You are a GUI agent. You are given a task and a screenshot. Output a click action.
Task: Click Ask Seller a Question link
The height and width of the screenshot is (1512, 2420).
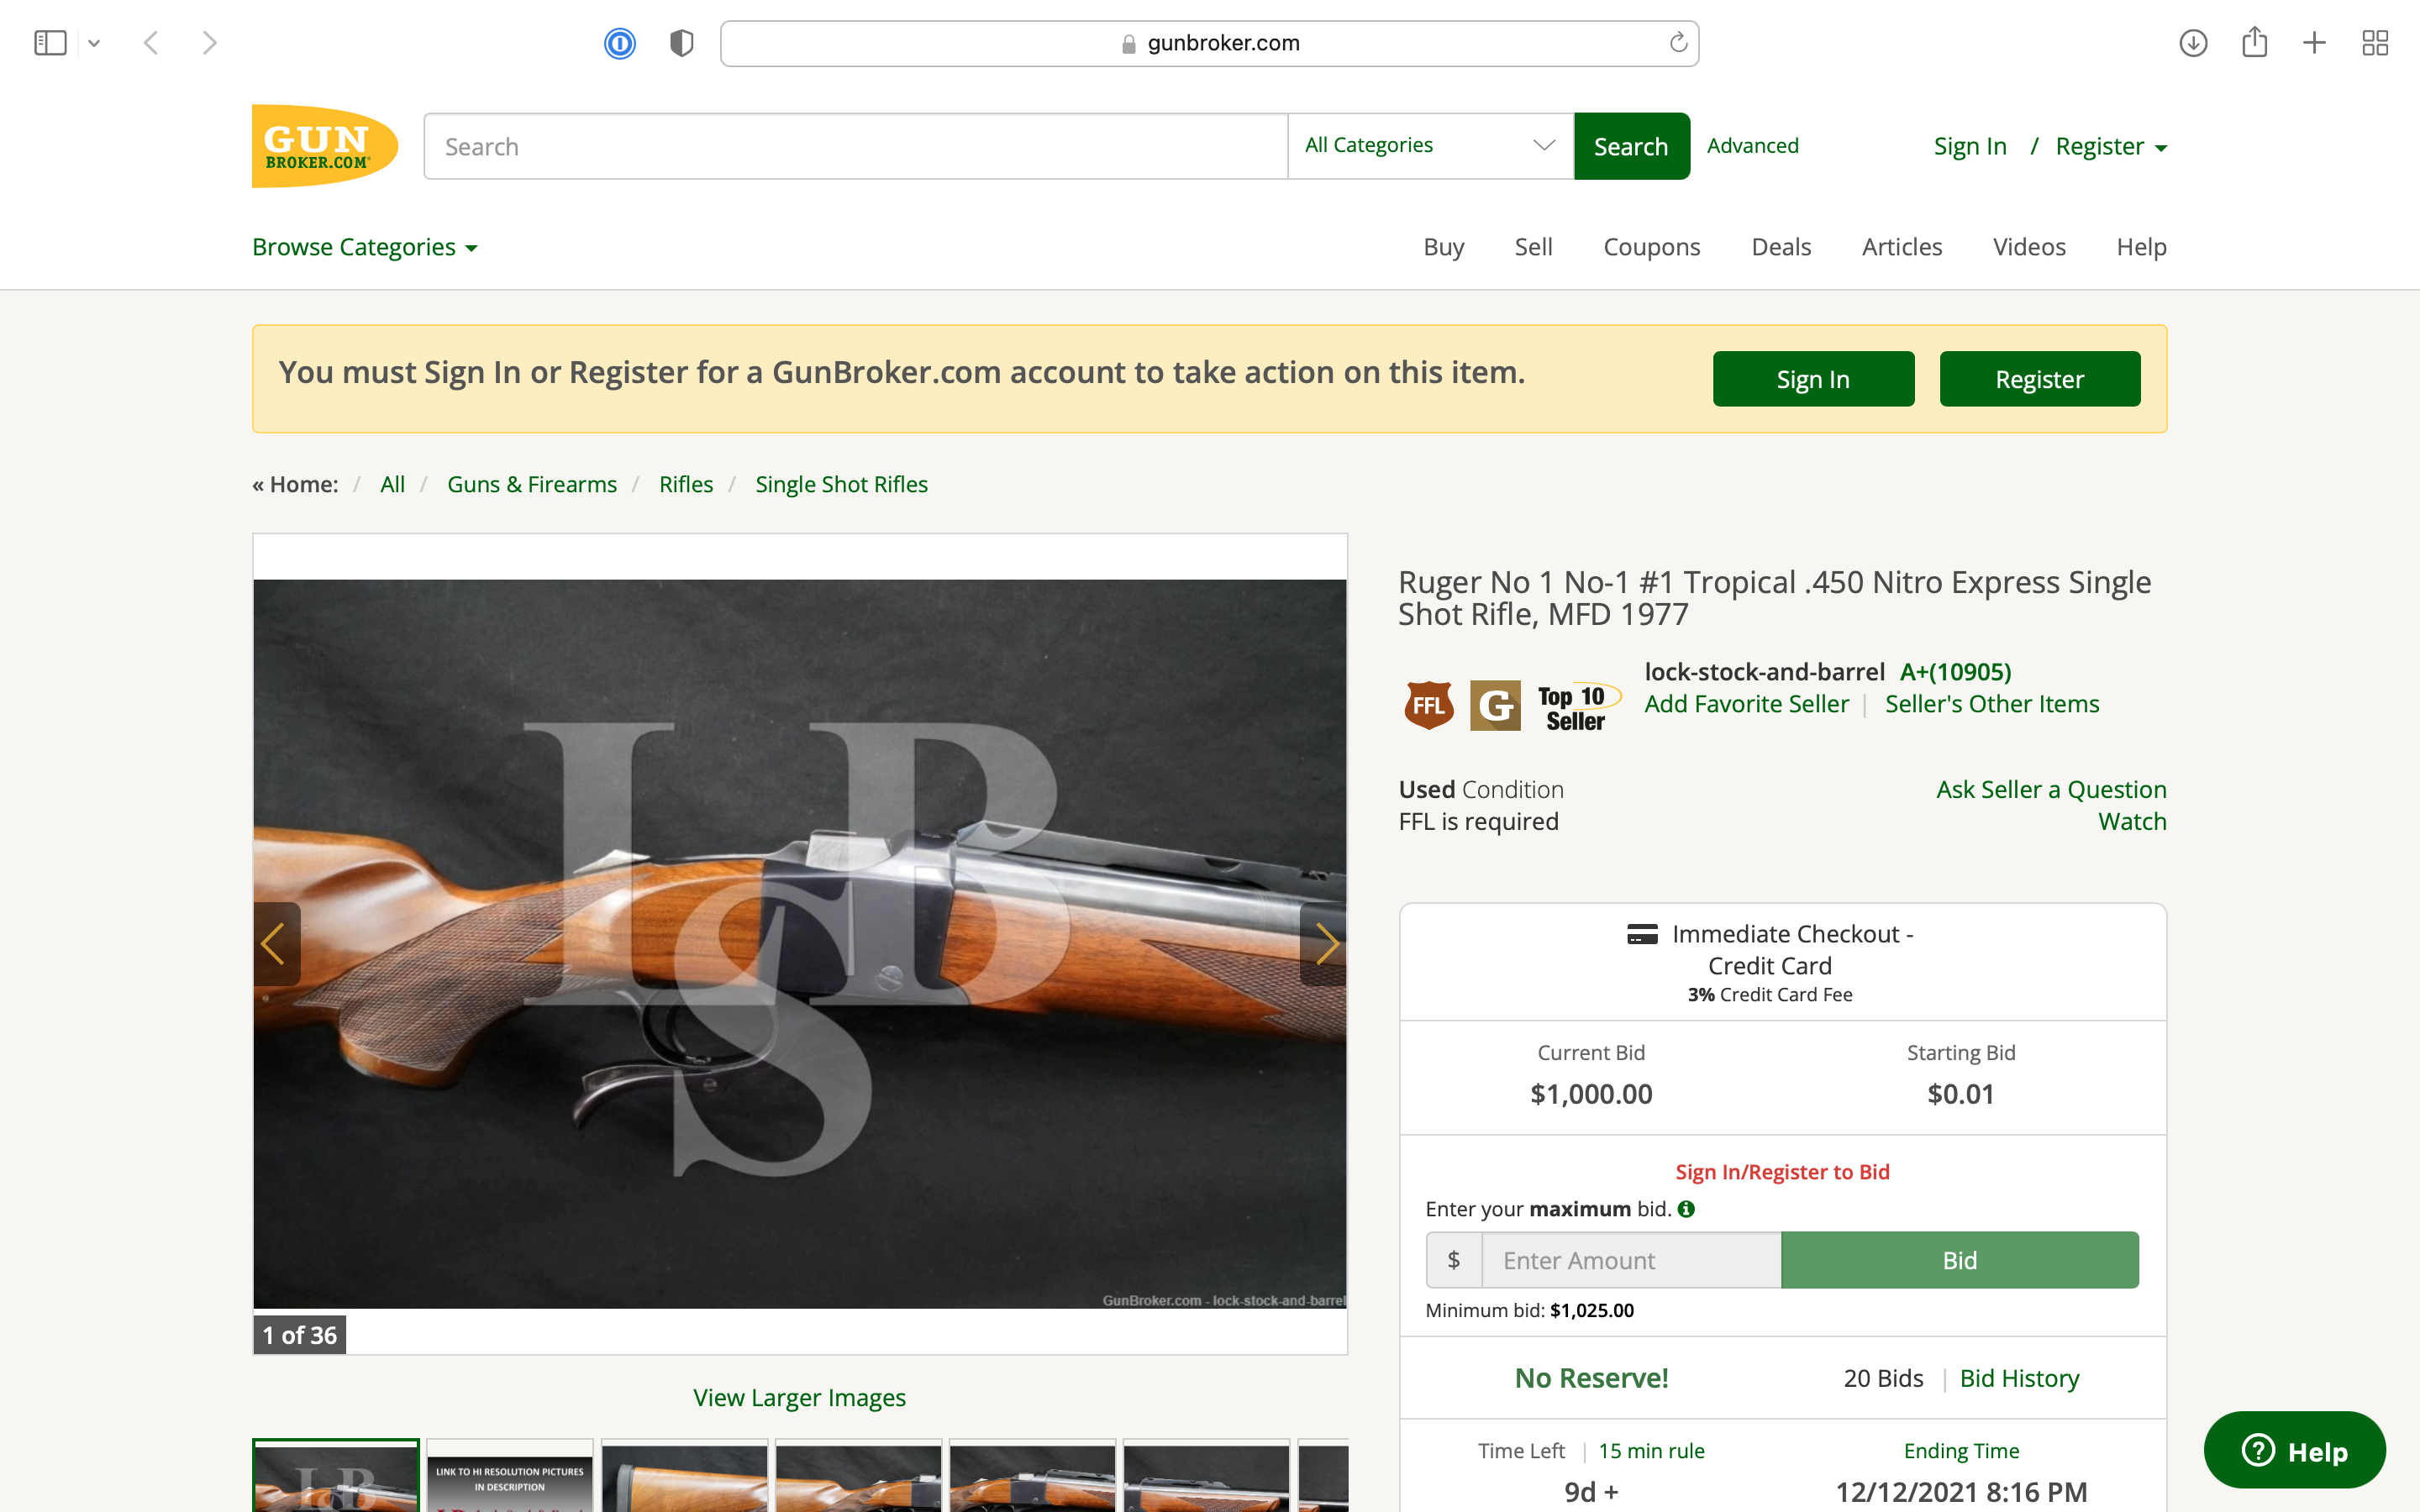(x=2051, y=789)
